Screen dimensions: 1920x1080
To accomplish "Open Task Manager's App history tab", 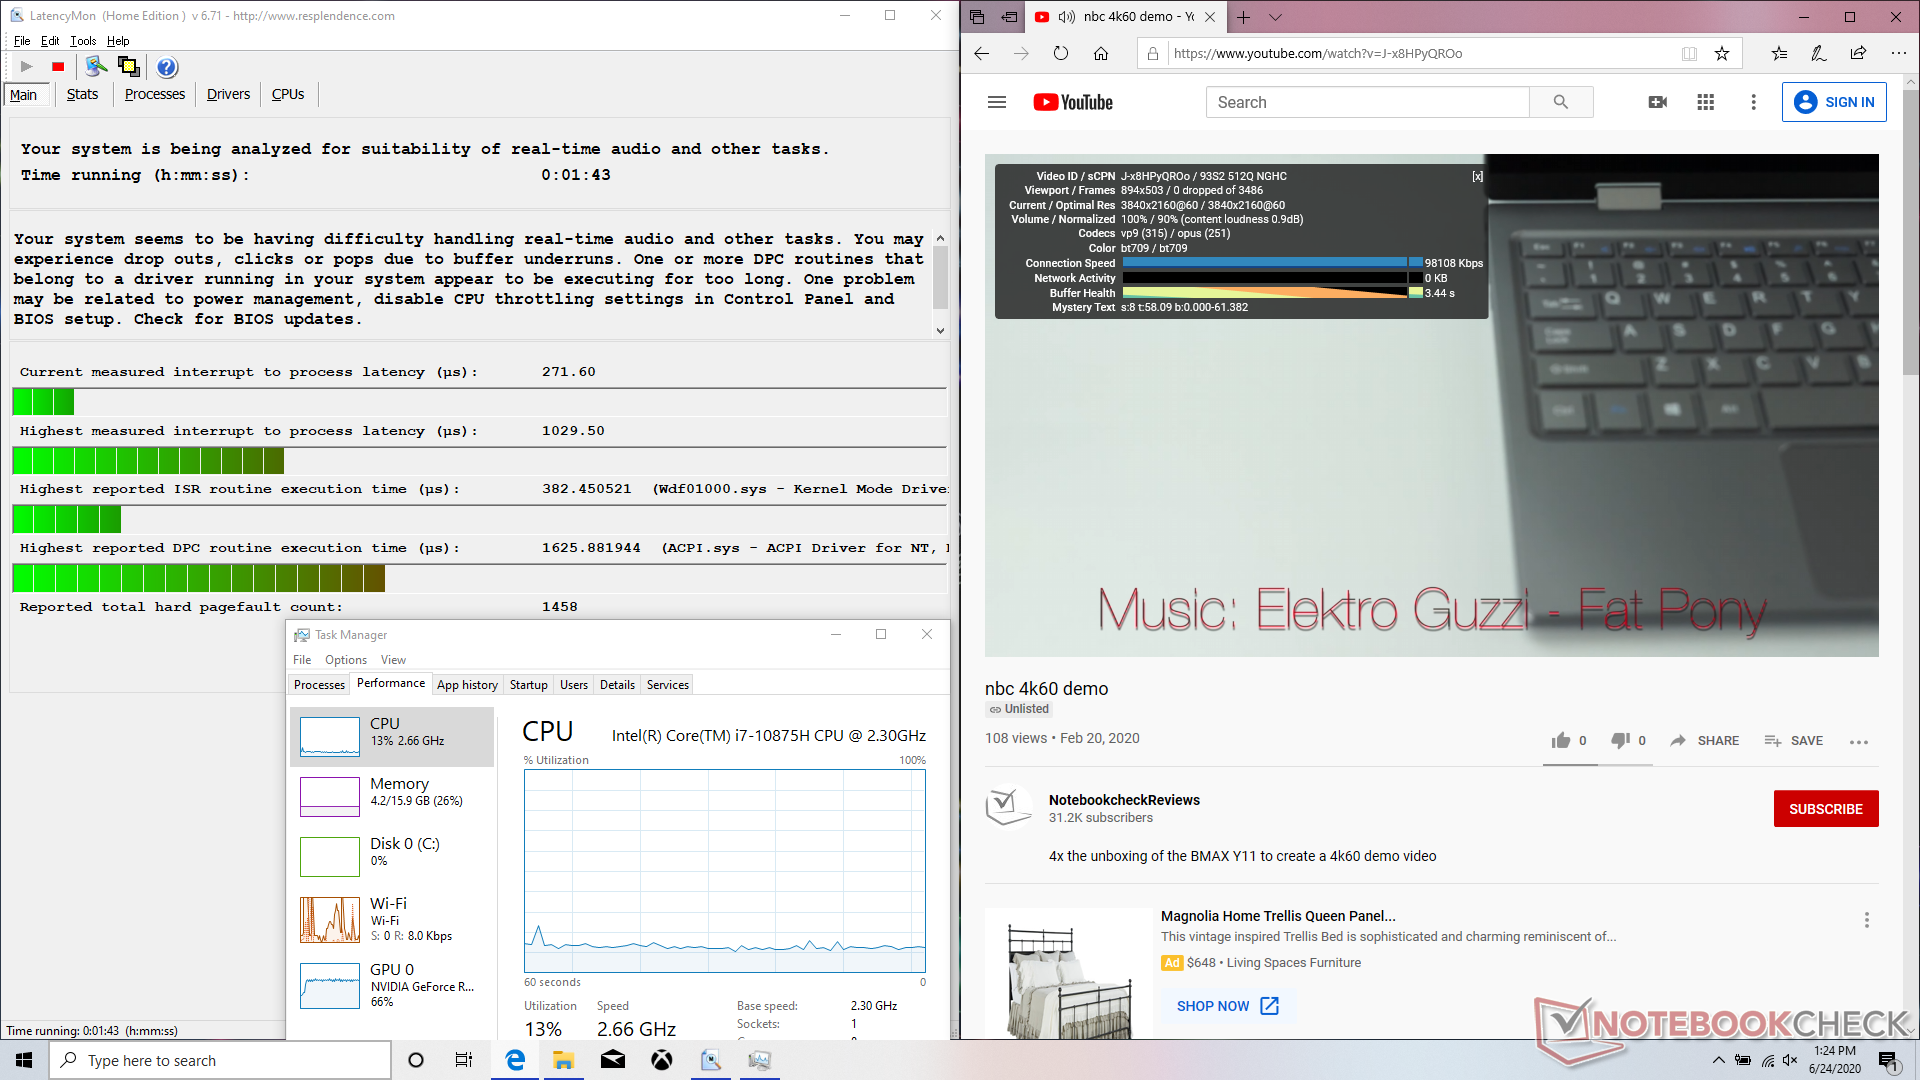I will pos(467,685).
